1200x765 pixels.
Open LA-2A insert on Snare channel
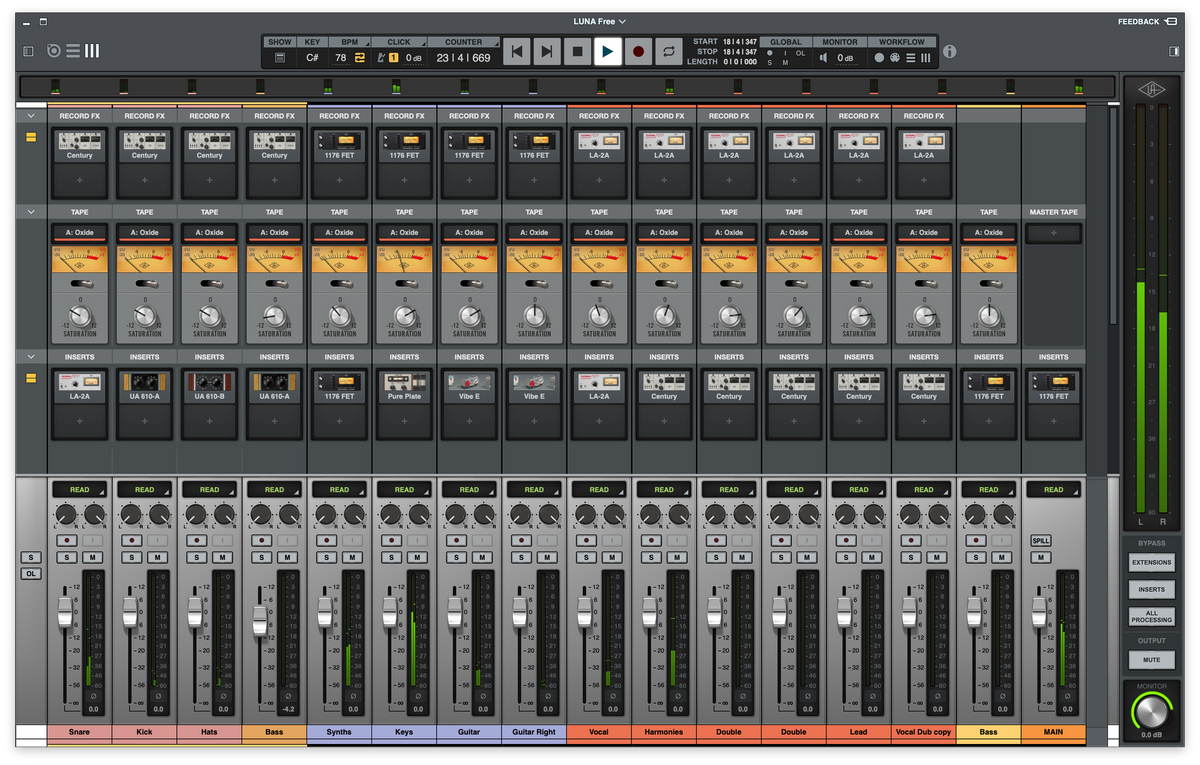[x=80, y=387]
